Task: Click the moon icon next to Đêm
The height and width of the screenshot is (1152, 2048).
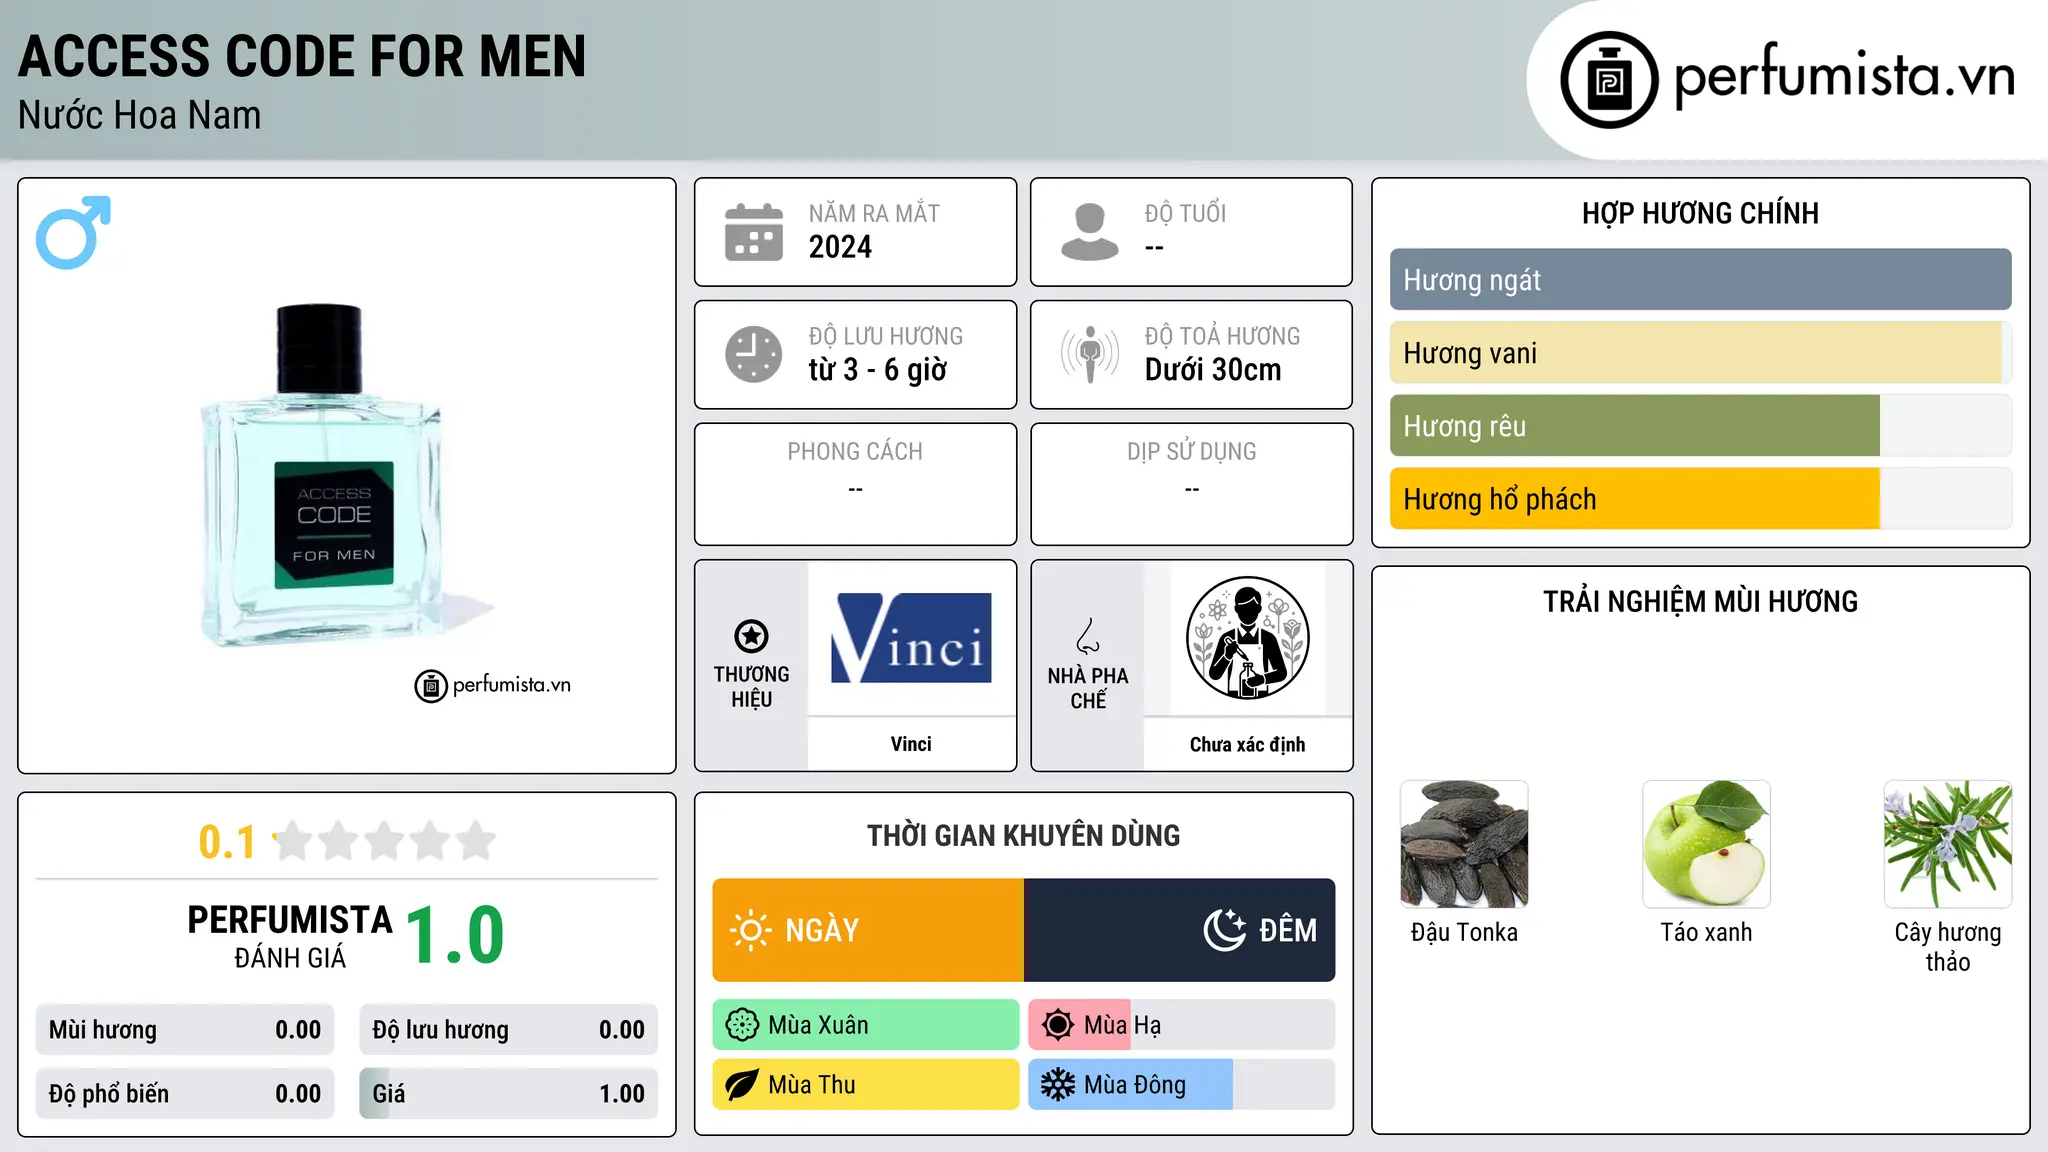Action: 1225,930
